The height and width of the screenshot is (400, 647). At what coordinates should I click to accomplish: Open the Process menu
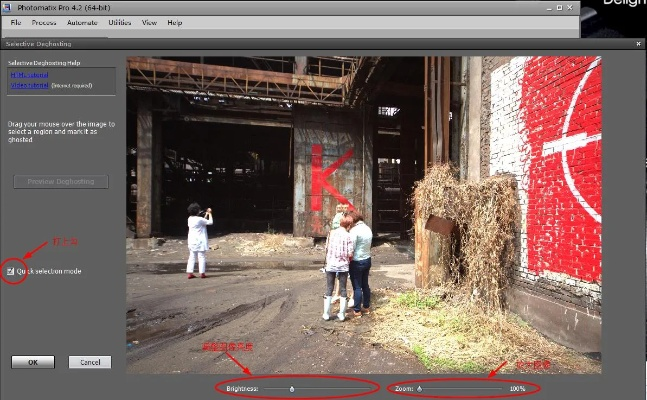tap(44, 22)
